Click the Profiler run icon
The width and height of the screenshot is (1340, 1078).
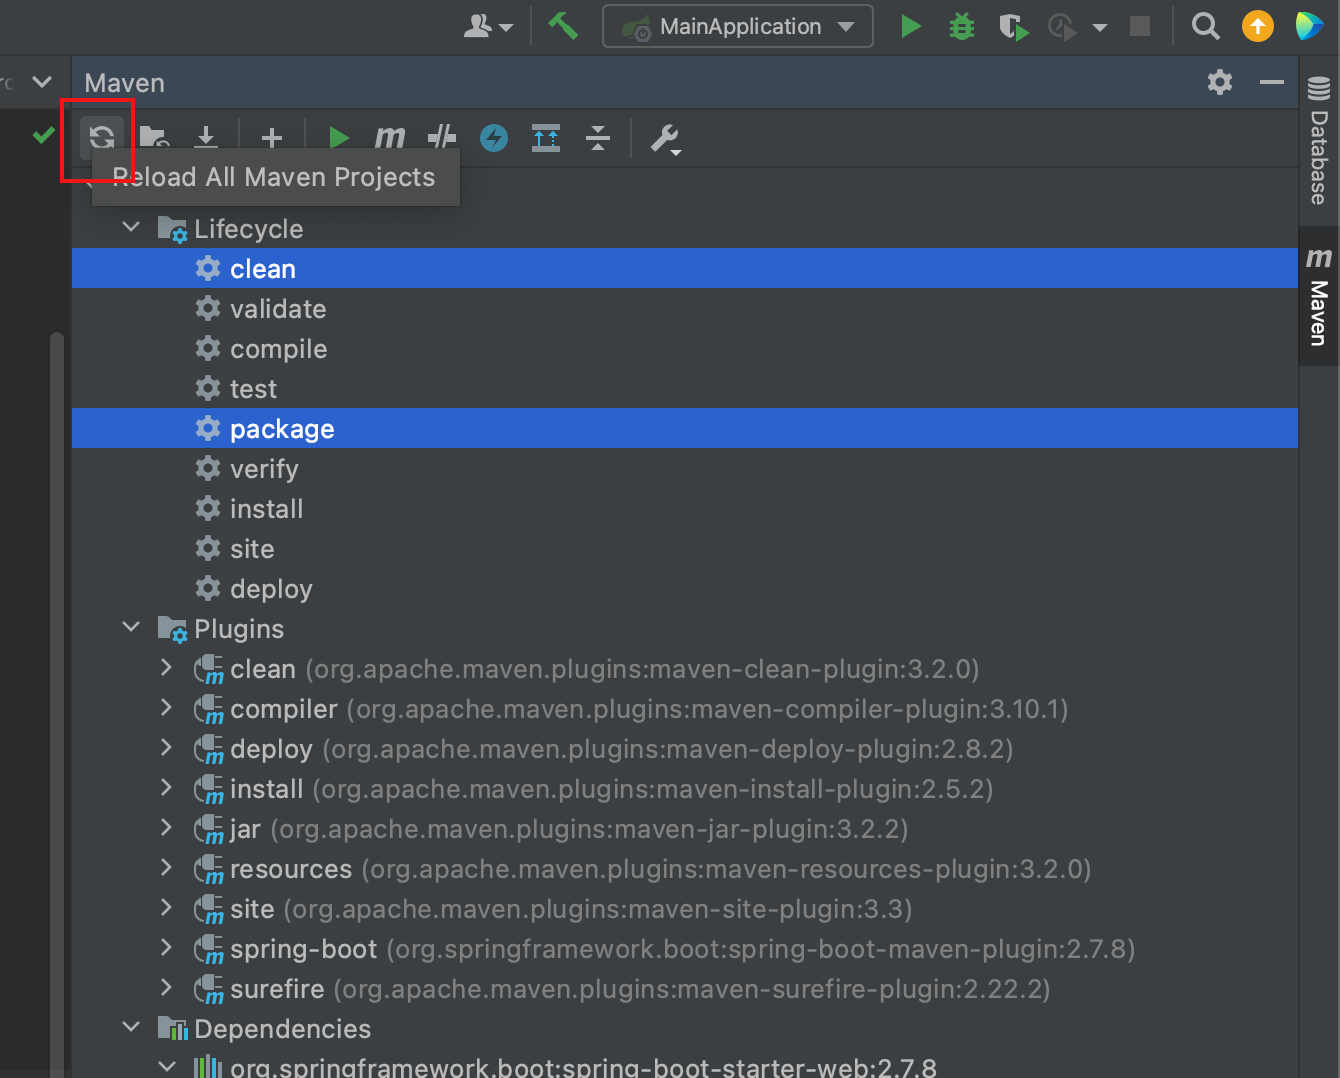coord(1062,27)
